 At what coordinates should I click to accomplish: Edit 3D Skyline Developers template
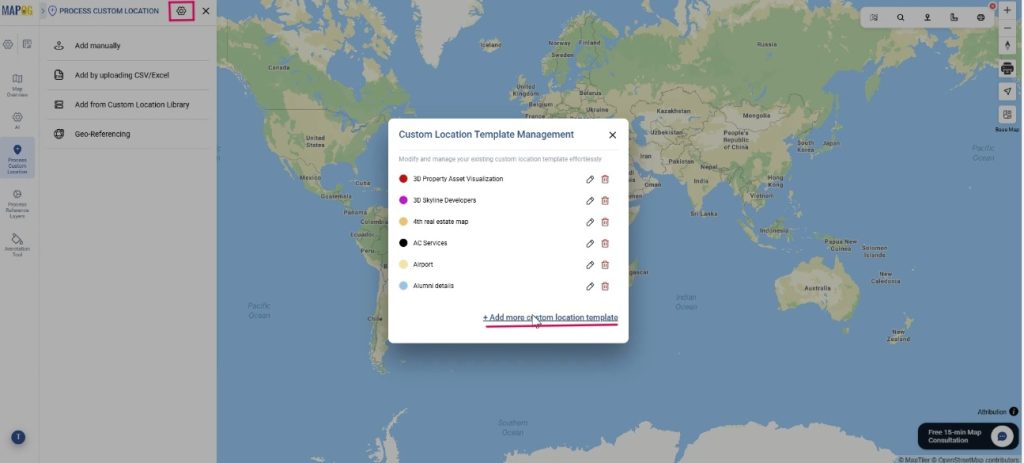pyautogui.click(x=590, y=200)
